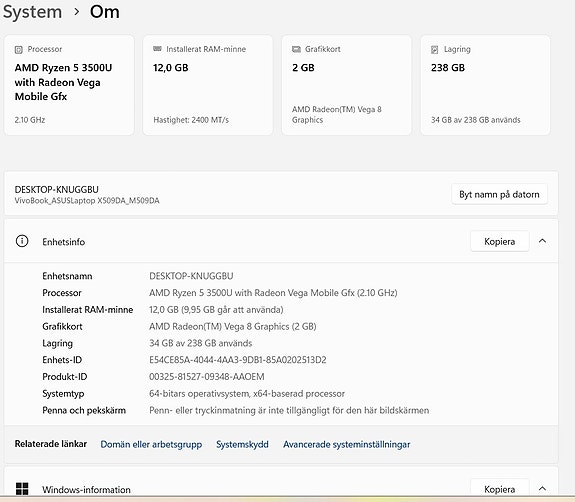Image resolution: width=575 pixels, height=502 pixels.
Task: Click the breadcrumb arrow between System and Om
Action: tap(76, 12)
